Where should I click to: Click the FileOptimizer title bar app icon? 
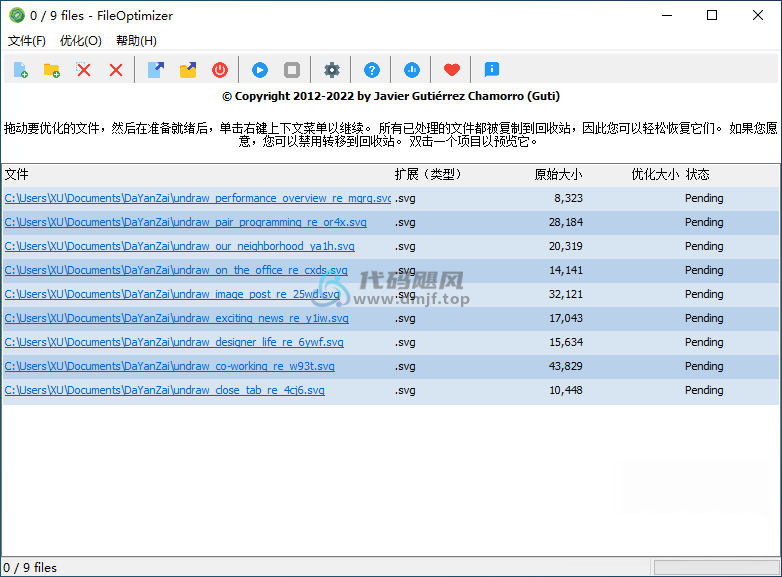pos(17,15)
